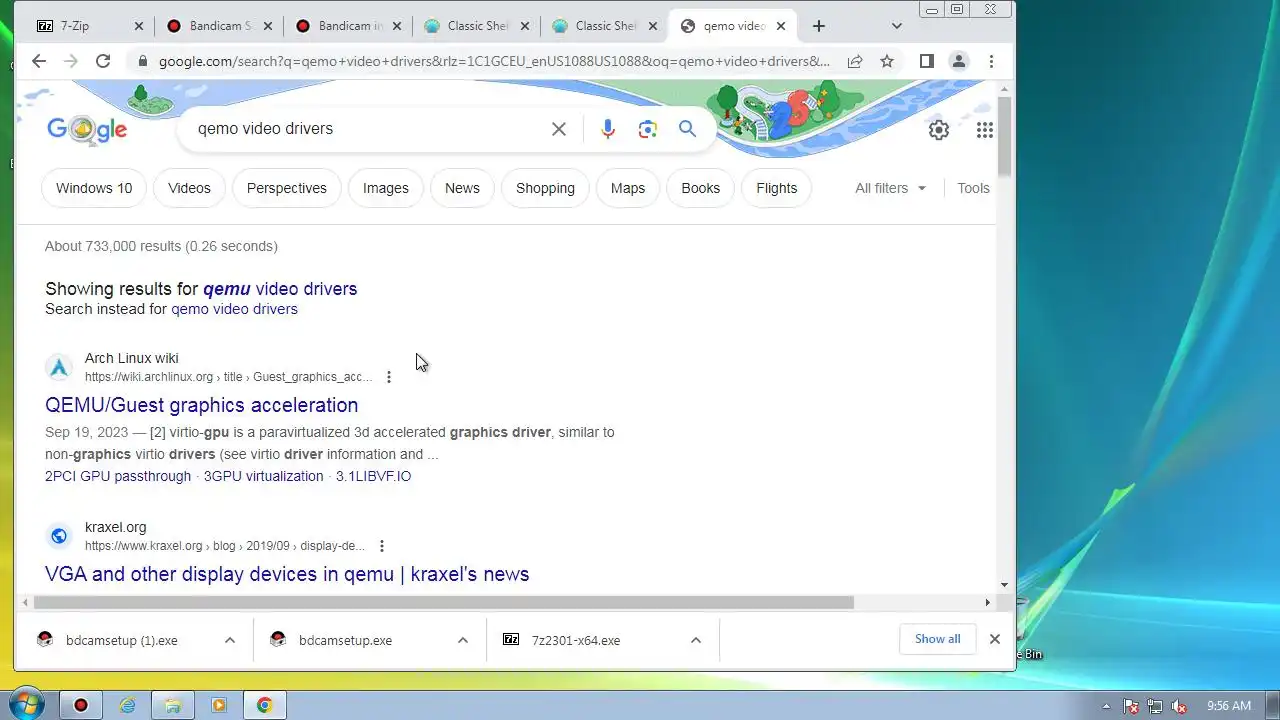This screenshot has height=720, width=1280.
Task: Clear the search box with the X
Action: point(559,129)
